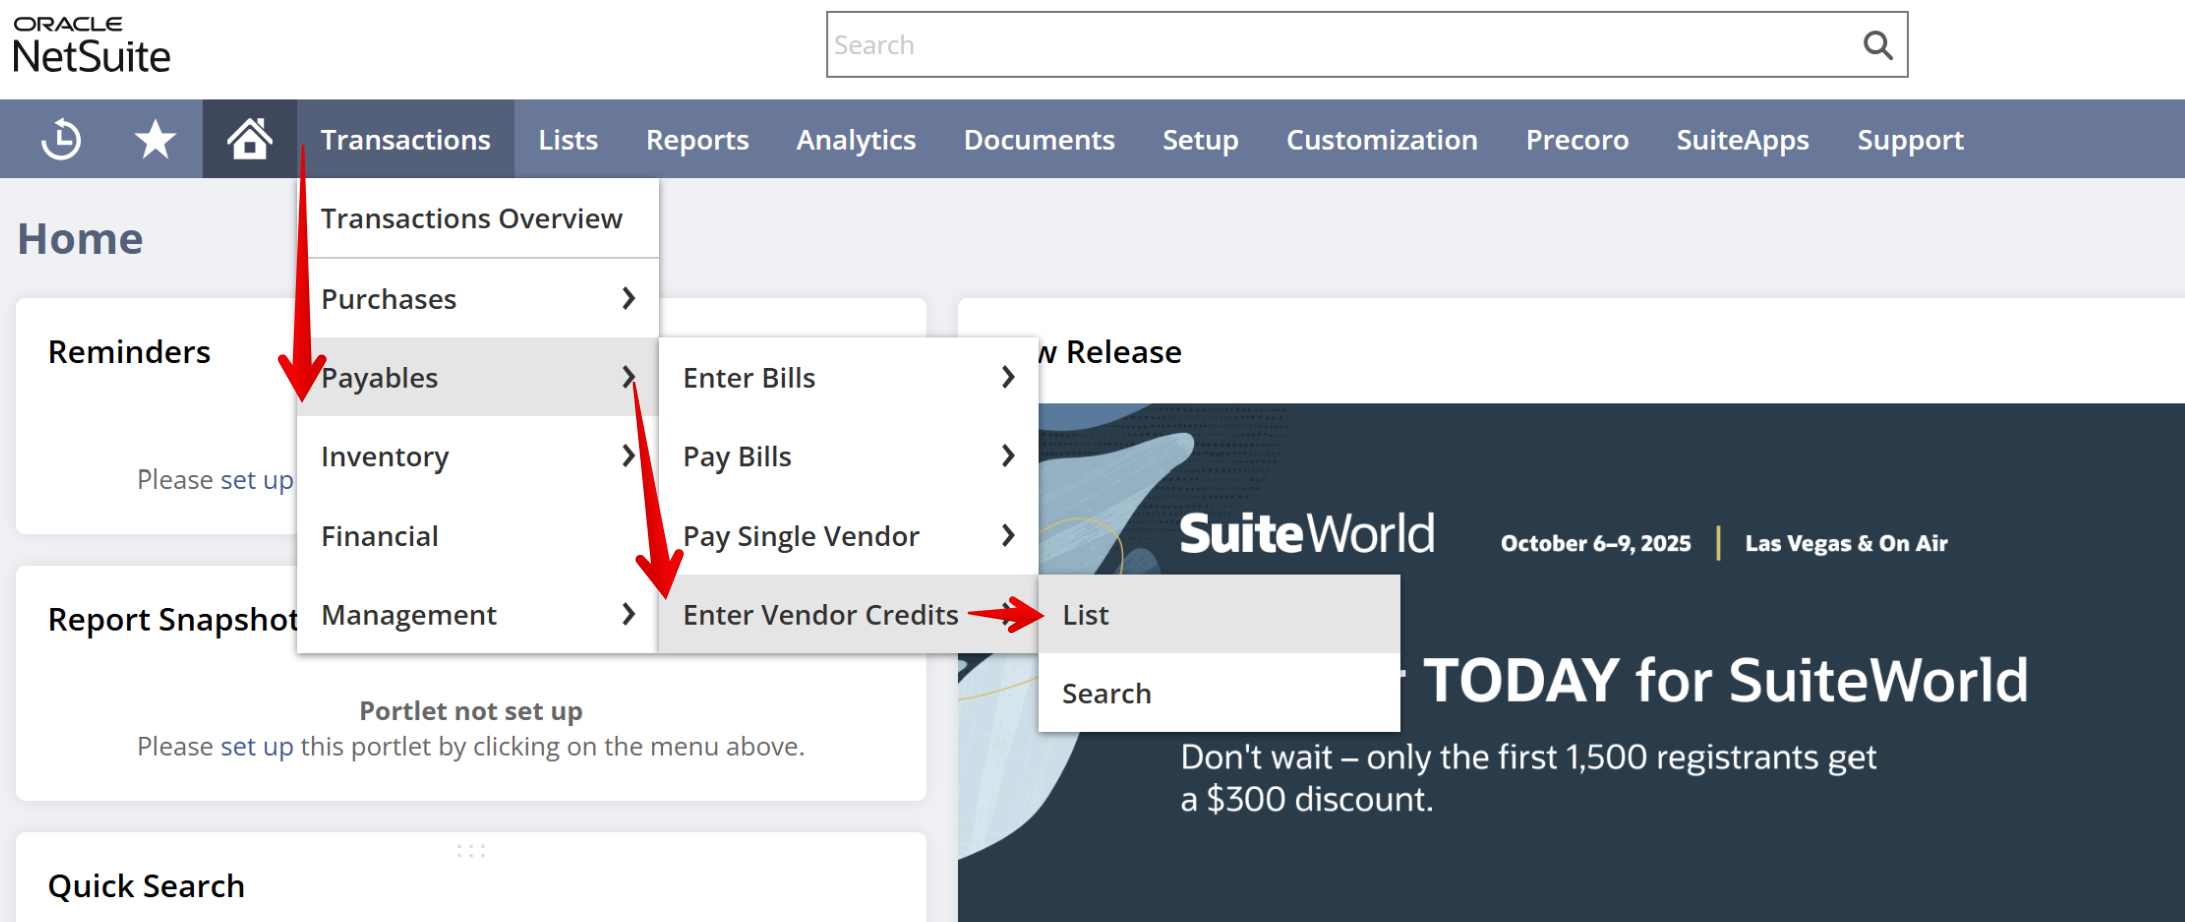
Task: Click set up link in Reminders portlet
Action: (257, 480)
